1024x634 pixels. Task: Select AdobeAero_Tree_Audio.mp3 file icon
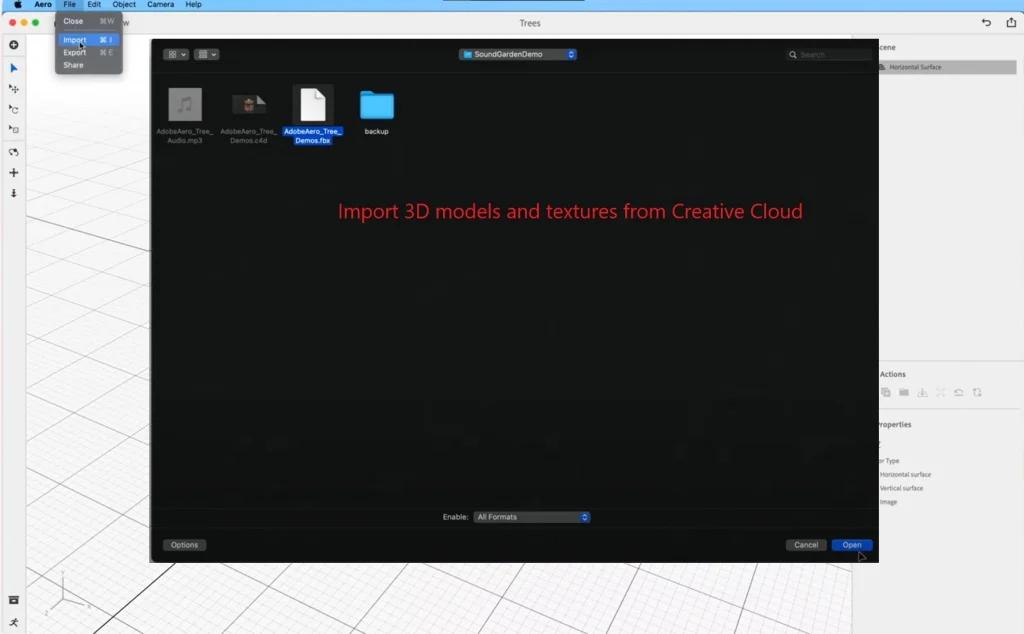coord(185,104)
